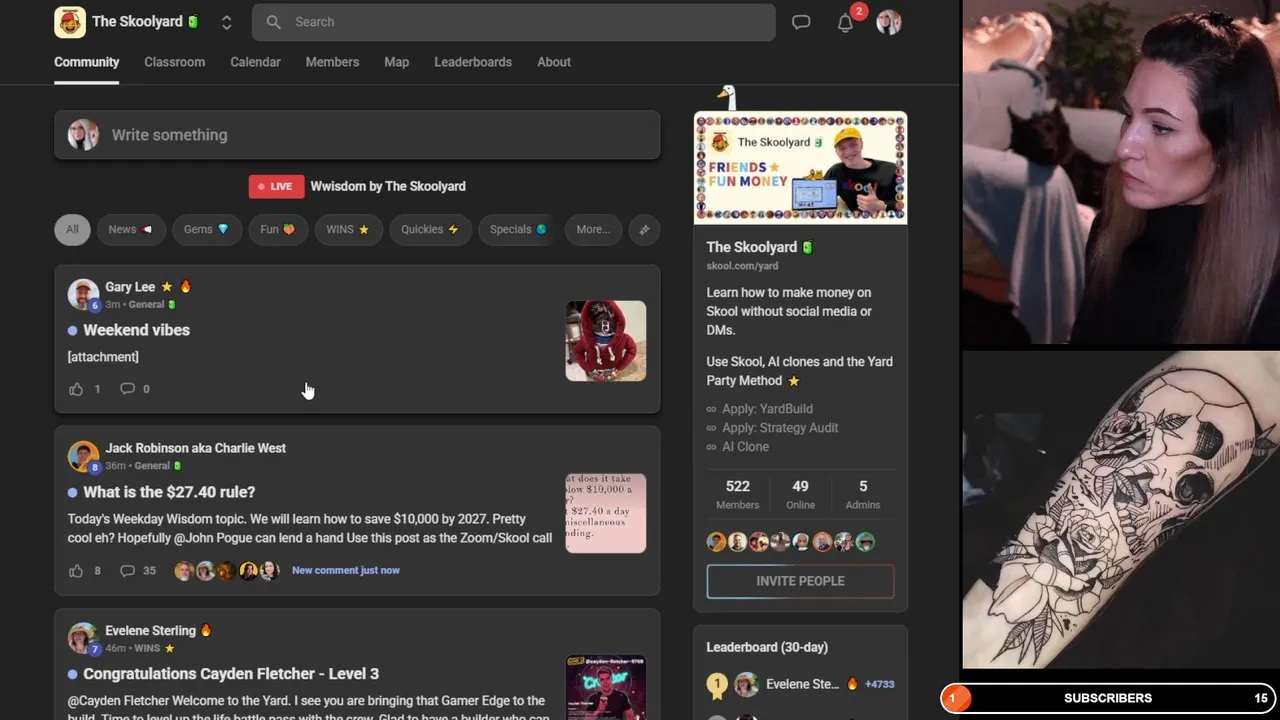The width and height of the screenshot is (1280, 720).
Task: Open the $27.40 rule post thumbnail
Action: click(x=606, y=513)
